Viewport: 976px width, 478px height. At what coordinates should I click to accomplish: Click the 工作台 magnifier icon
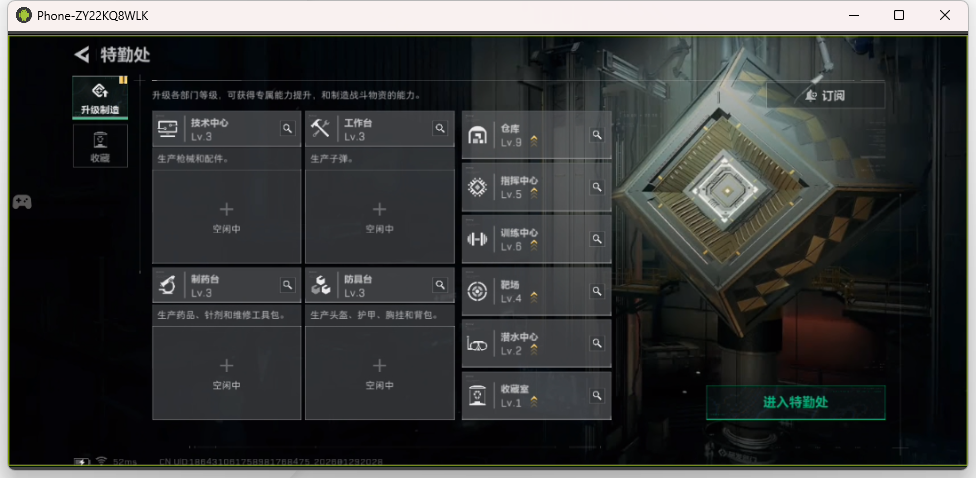click(440, 128)
